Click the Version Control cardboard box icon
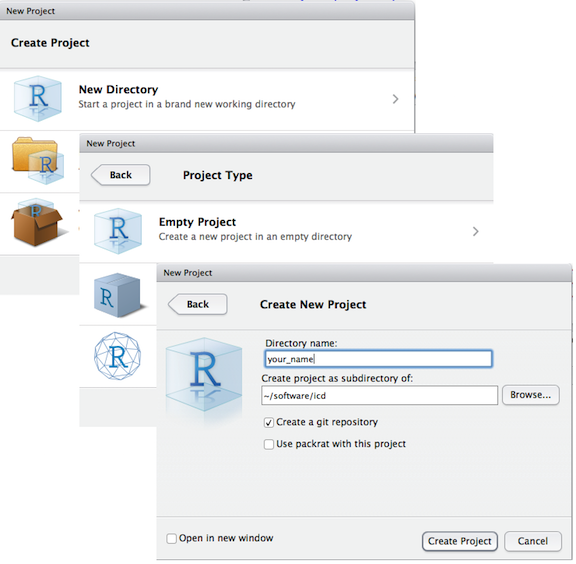The width and height of the screenshot is (576, 564). coord(39,222)
